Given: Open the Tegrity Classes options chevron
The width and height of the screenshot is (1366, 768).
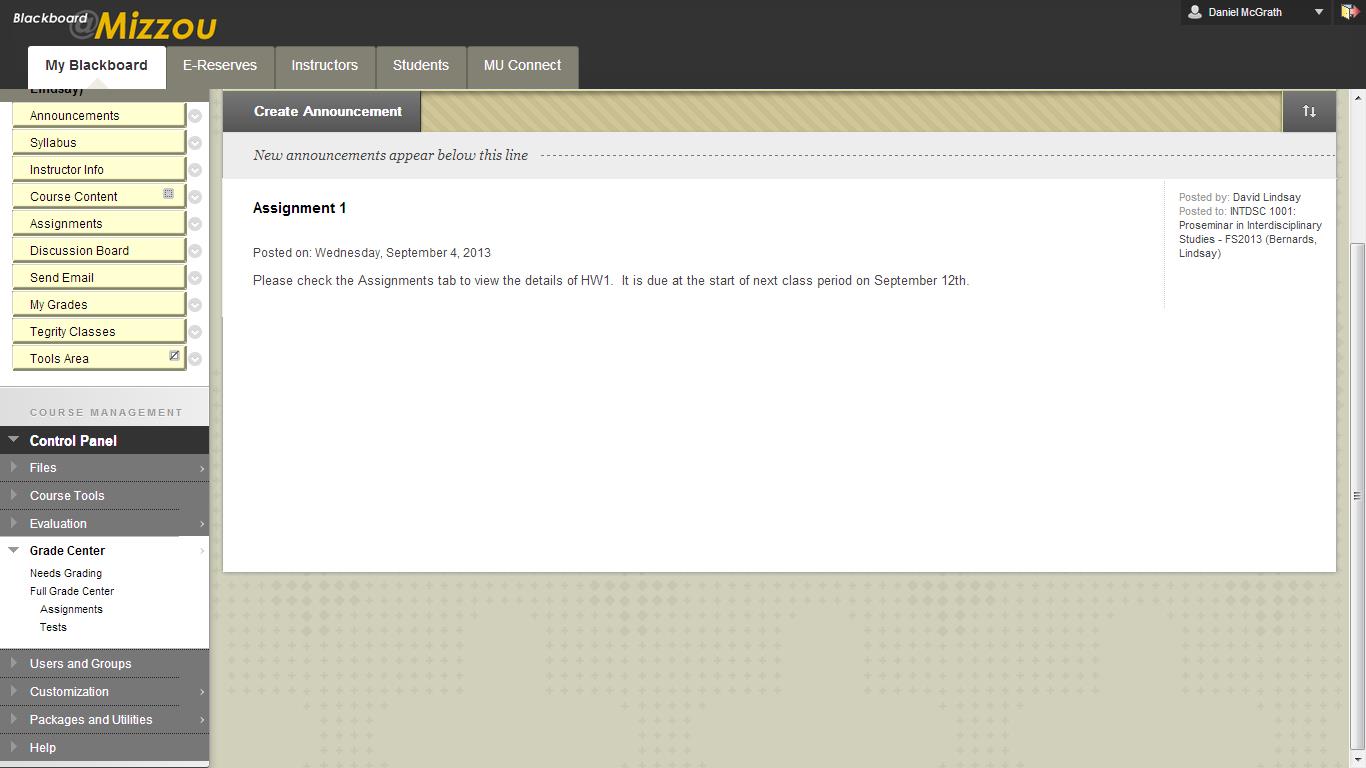Looking at the screenshot, I should [x=195, y=332].
